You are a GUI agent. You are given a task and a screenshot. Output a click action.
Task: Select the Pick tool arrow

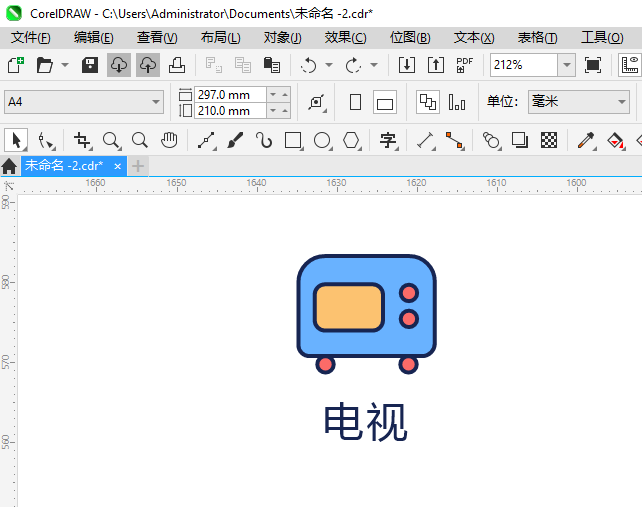point(16,140)
